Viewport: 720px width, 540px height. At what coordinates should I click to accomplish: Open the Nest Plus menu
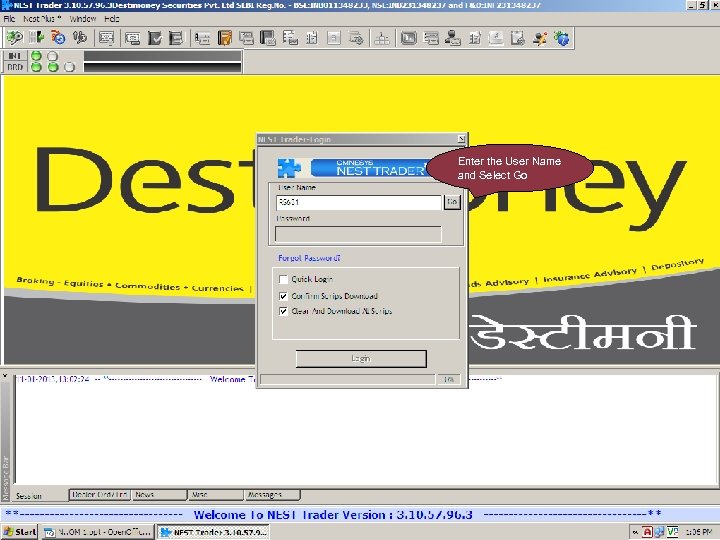[42, 19]
